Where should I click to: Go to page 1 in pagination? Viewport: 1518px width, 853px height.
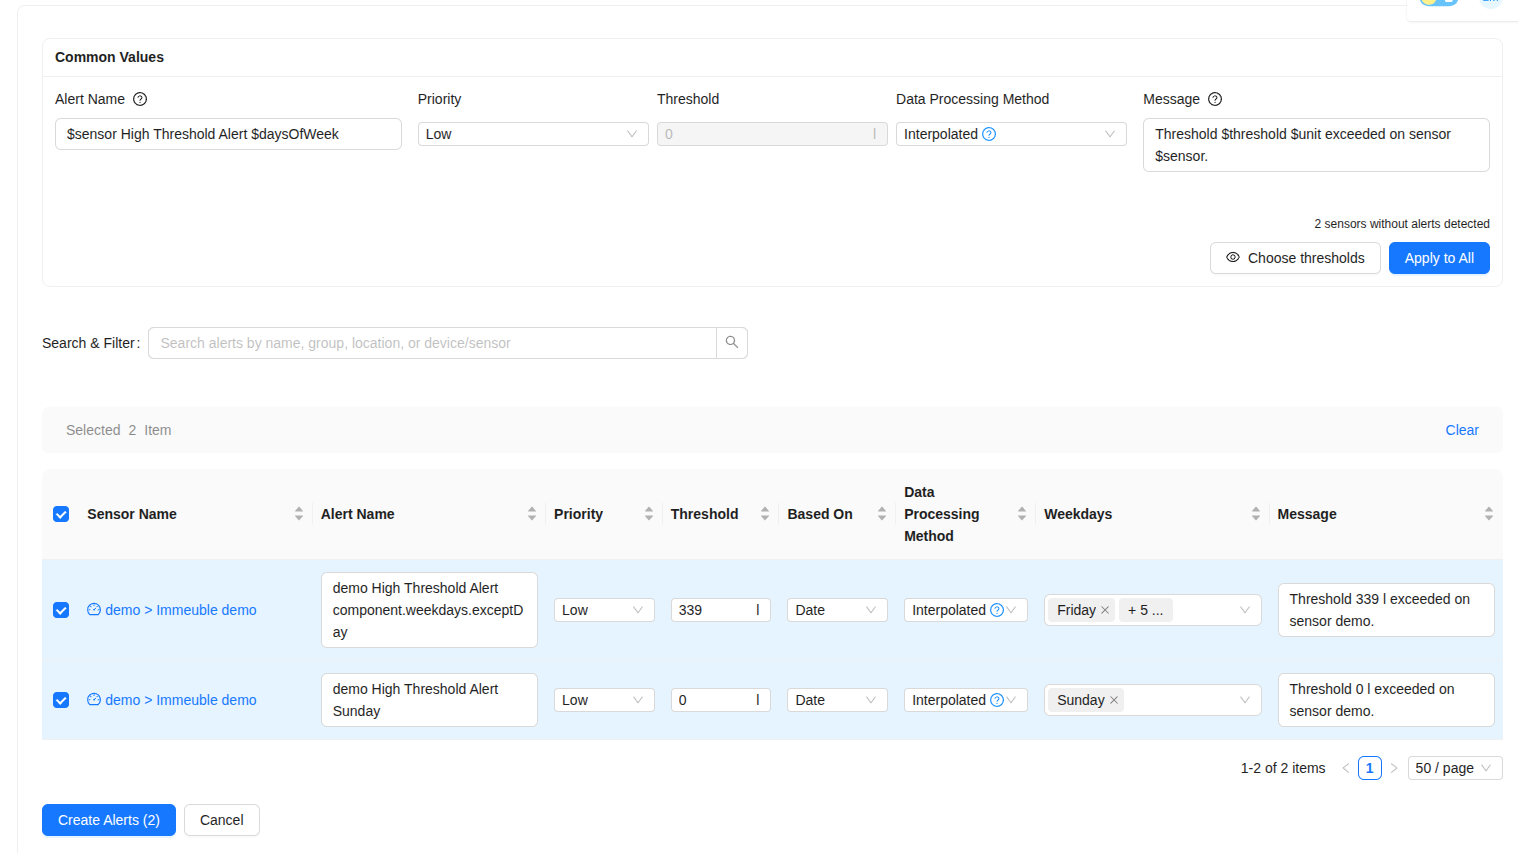coord(1369,768)
